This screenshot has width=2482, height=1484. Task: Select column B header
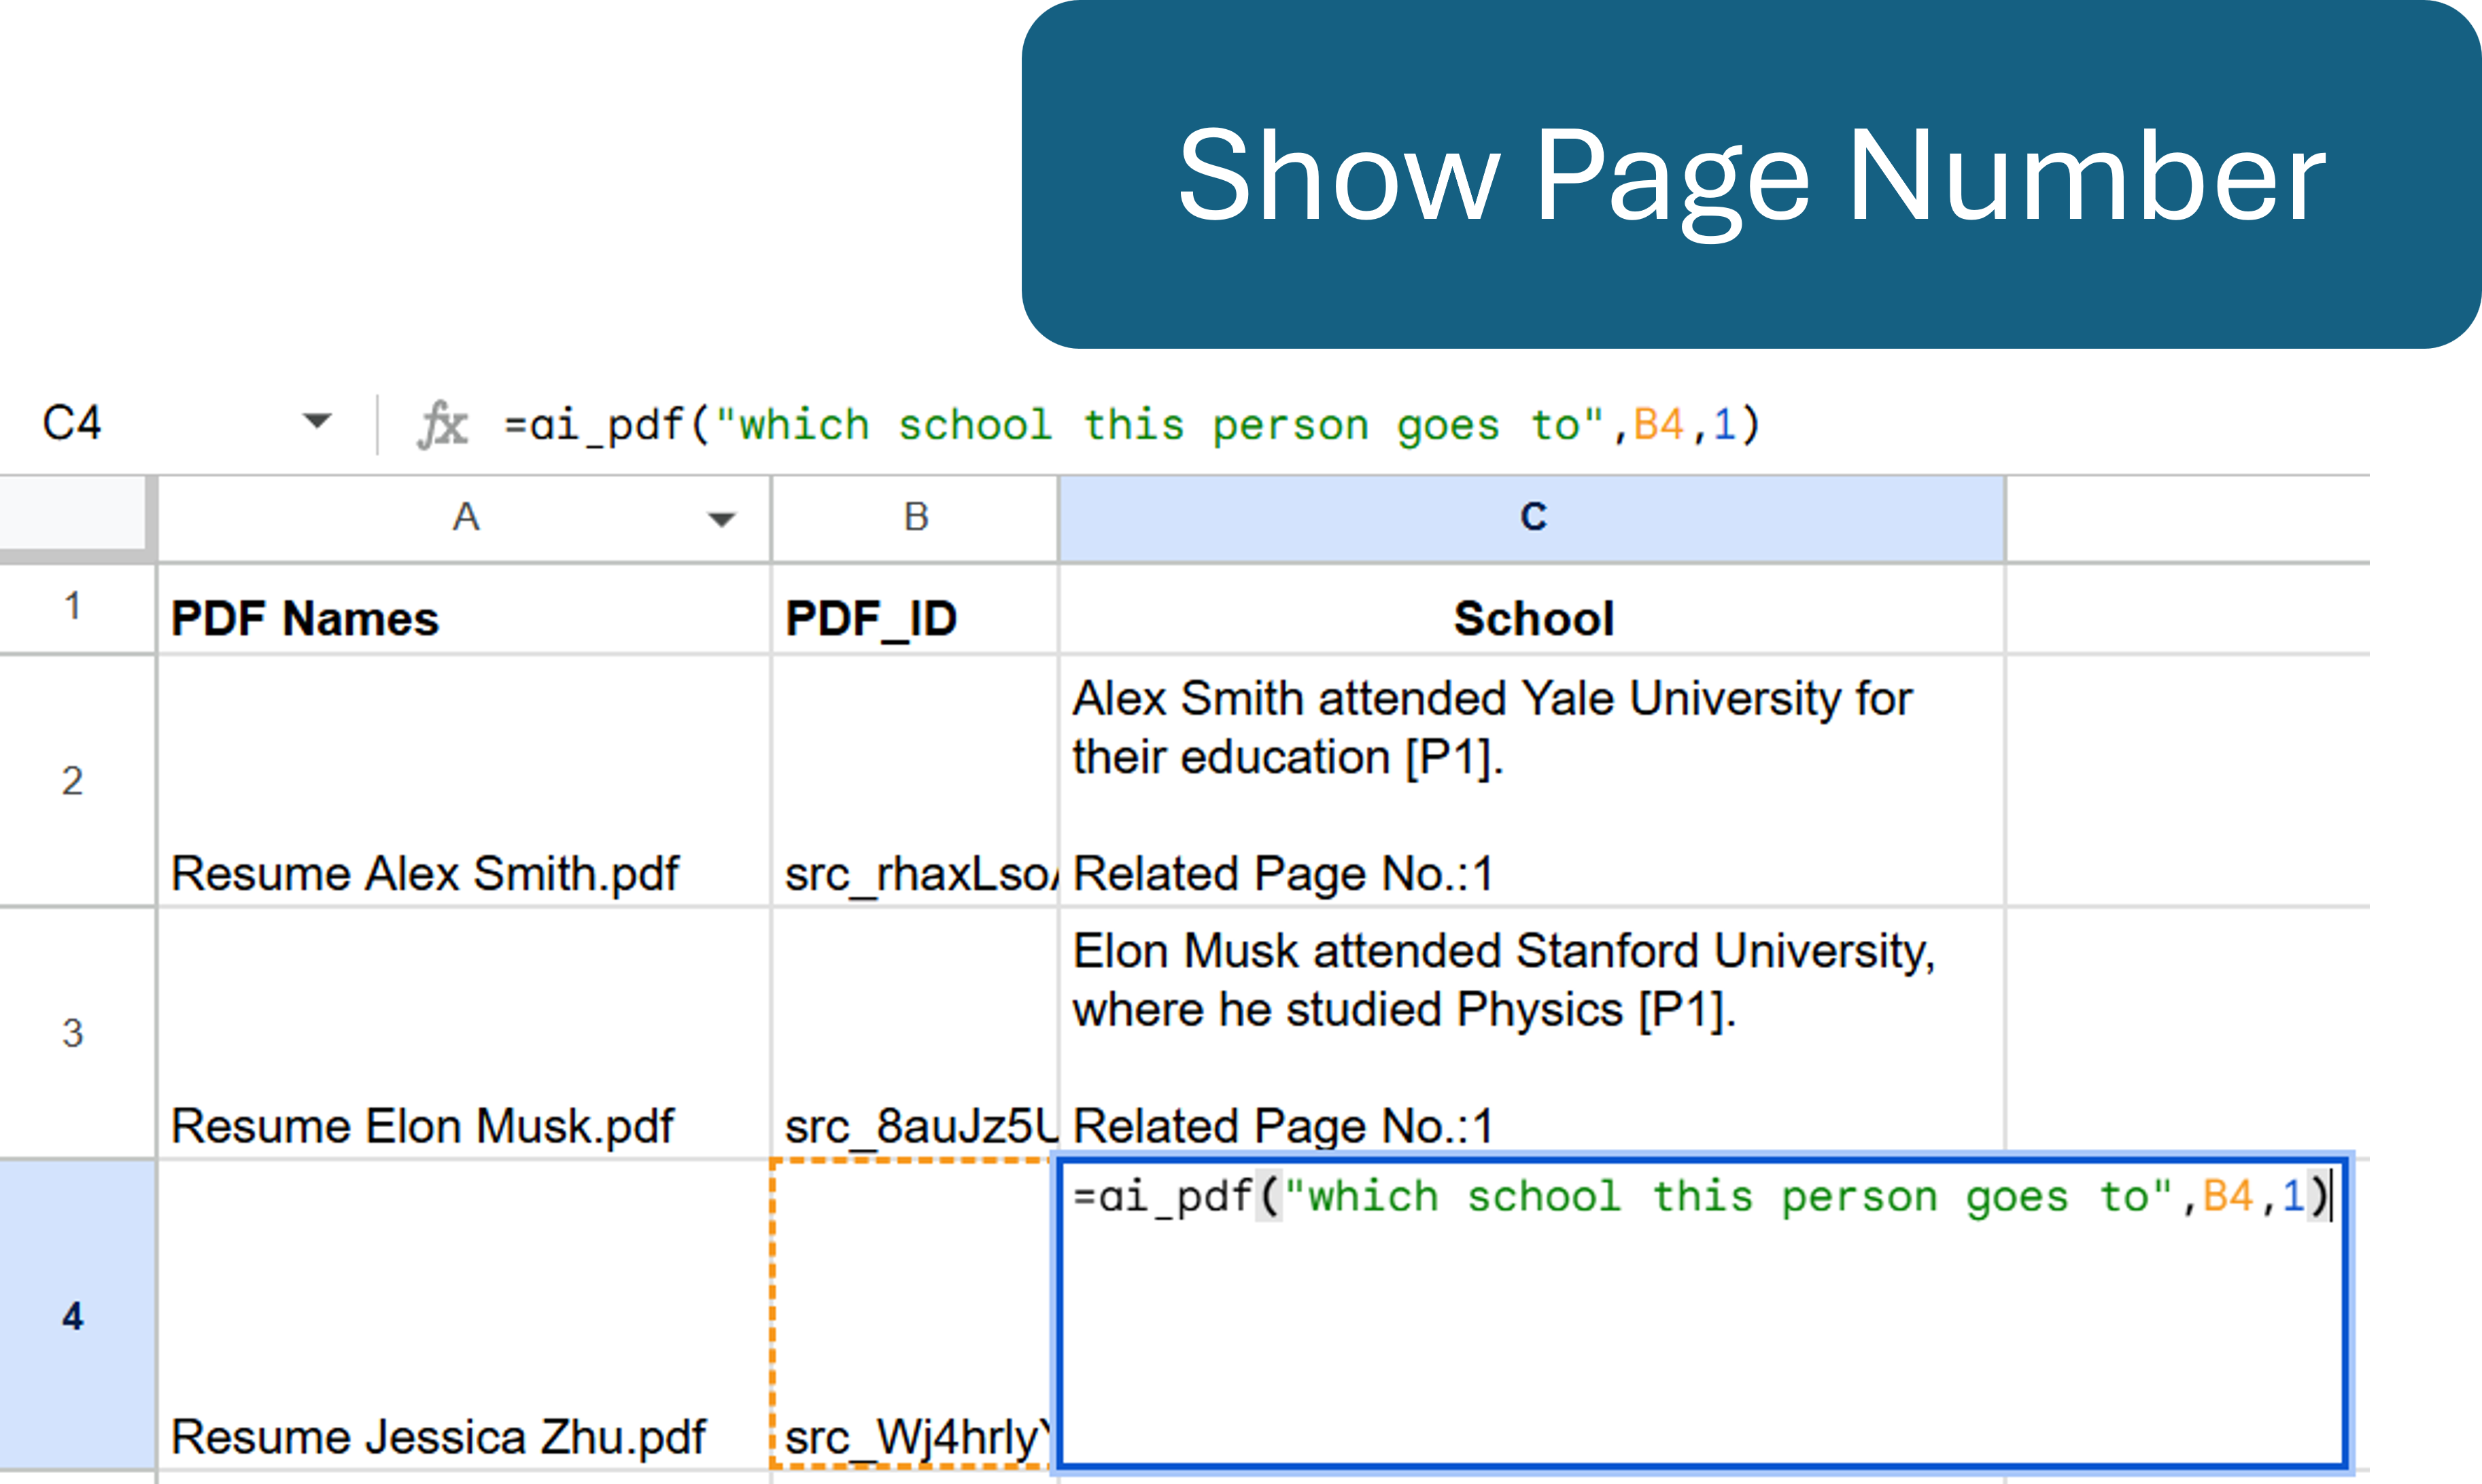tap(915, 517)
